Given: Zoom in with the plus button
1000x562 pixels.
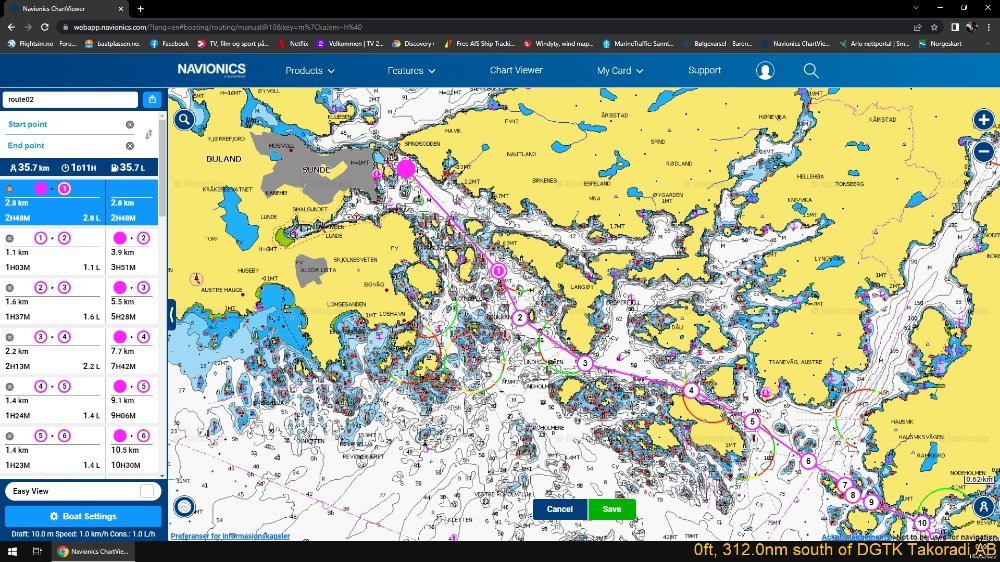Looking at the screenshot, I should [x=983, y=119].
